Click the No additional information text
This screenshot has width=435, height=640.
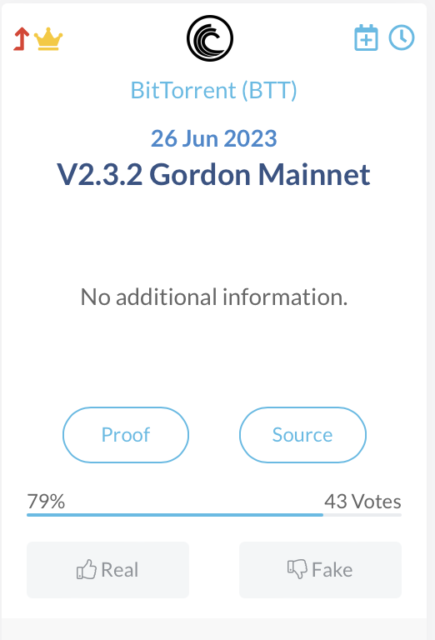pos(214,297)
